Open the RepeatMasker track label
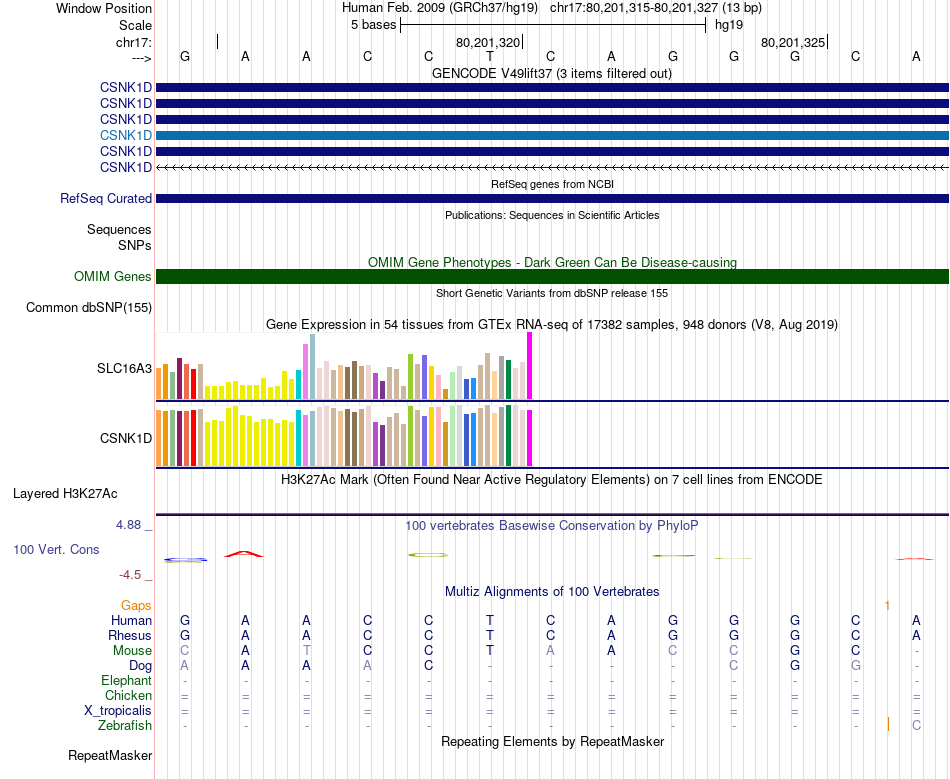This screenshot has width=950, height=779. tap(110, 755)
